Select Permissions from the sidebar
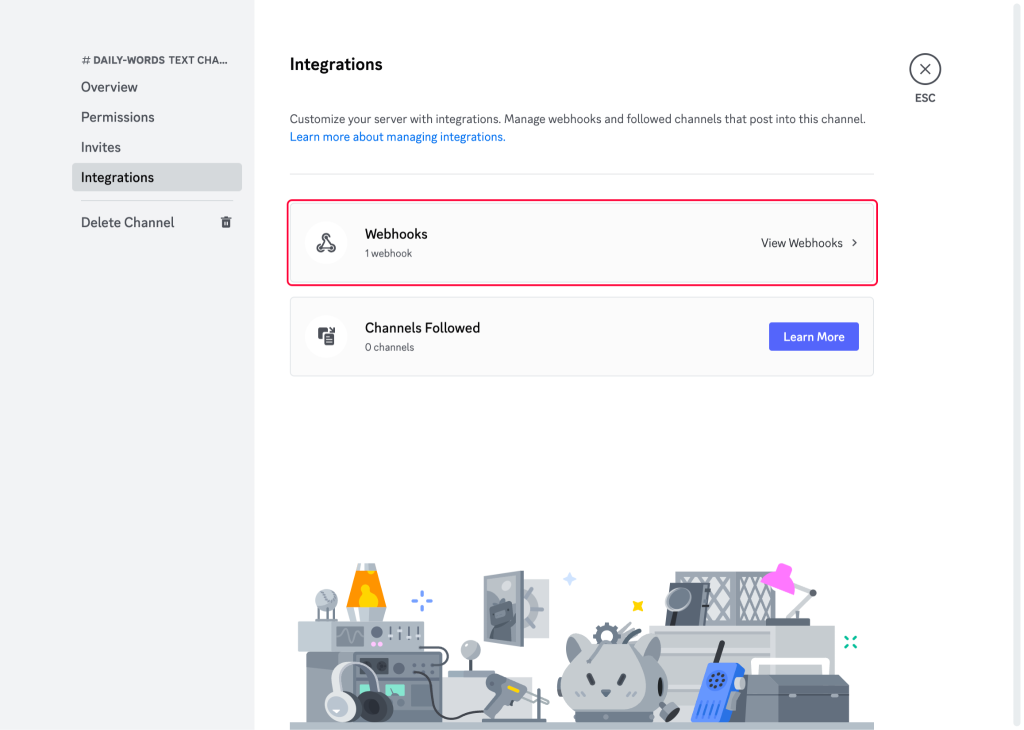Screen dimensions: 1024x730 pos(117,117)
